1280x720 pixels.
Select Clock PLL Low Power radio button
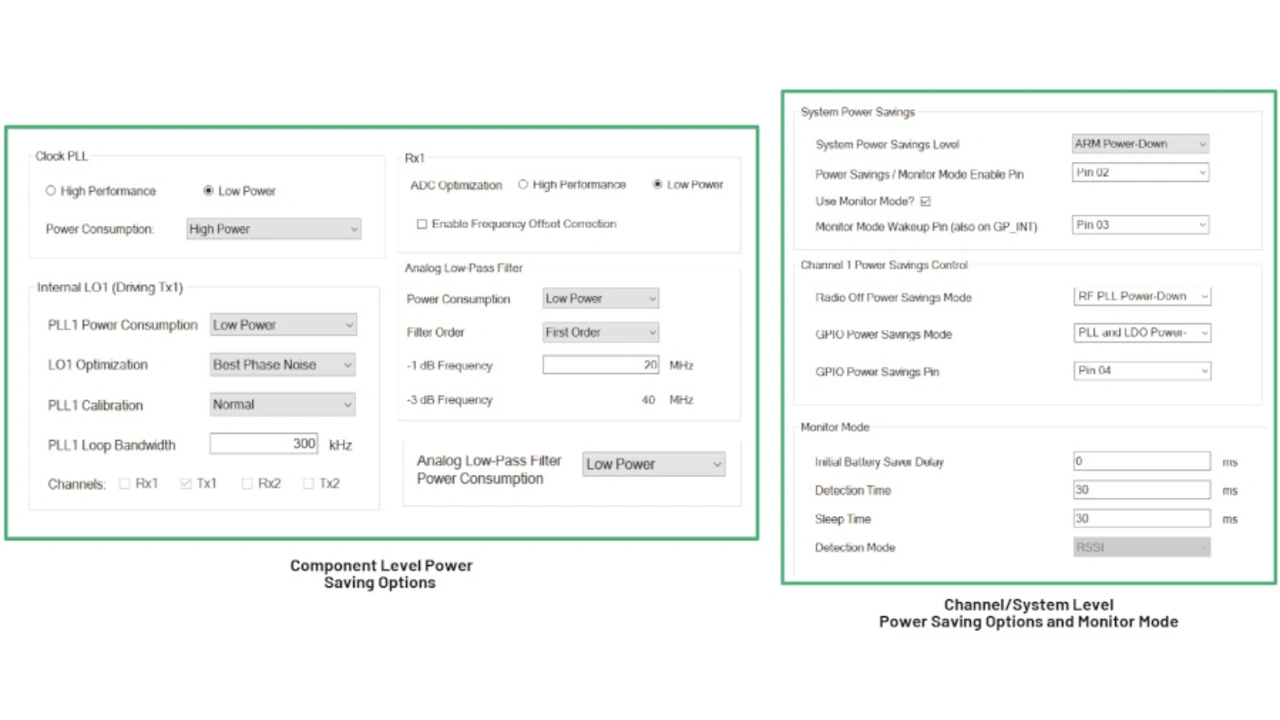(x=208, y=191)
